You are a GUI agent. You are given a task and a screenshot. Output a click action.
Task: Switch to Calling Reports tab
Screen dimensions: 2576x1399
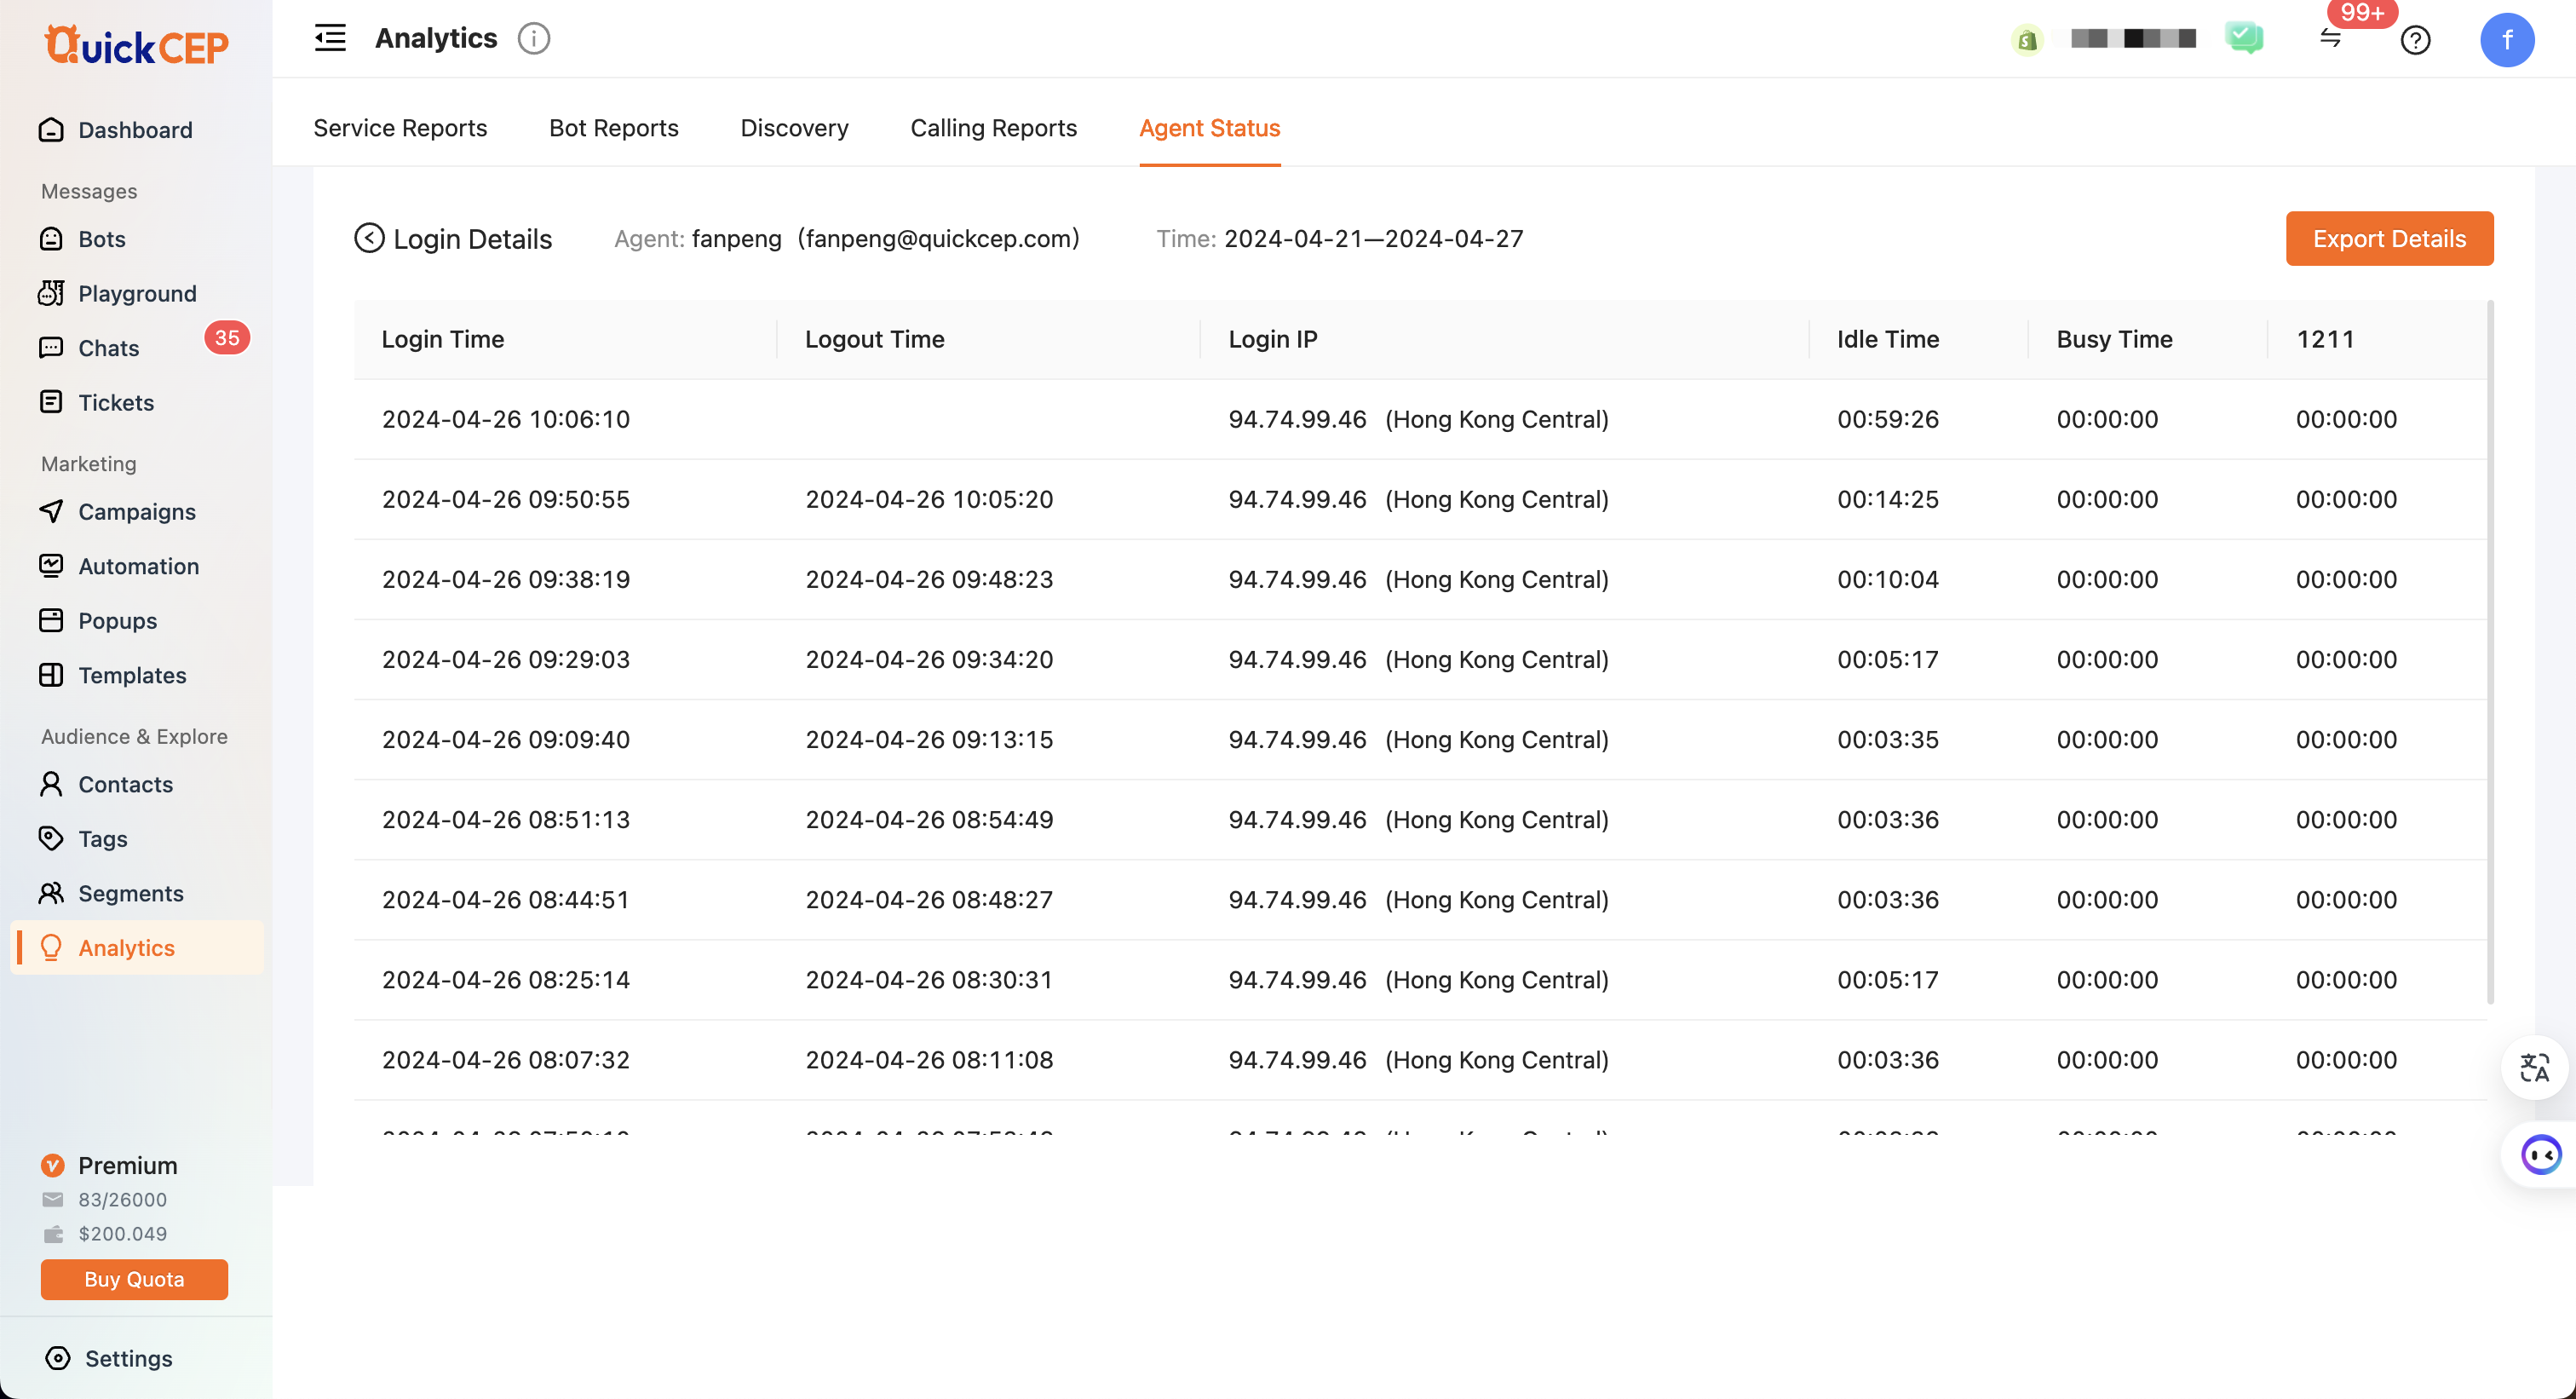point(993,128)
